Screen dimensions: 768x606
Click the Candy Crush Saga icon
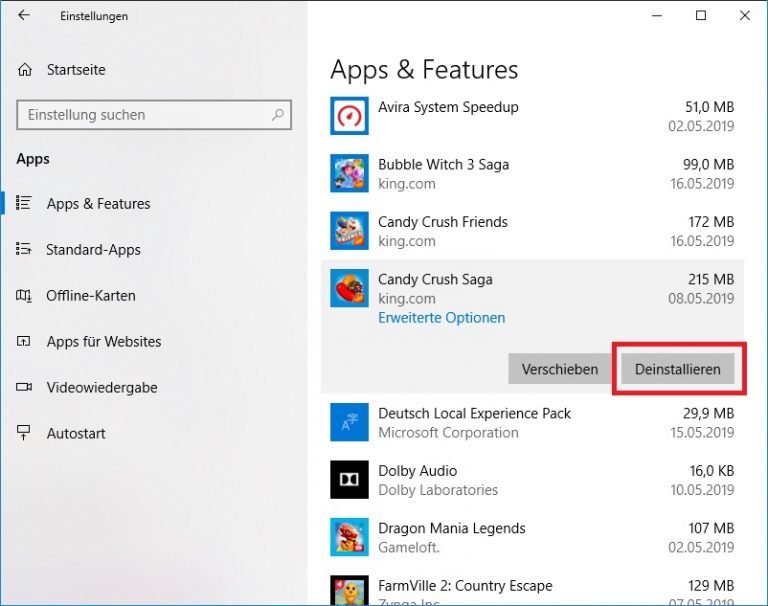point(349,288)
